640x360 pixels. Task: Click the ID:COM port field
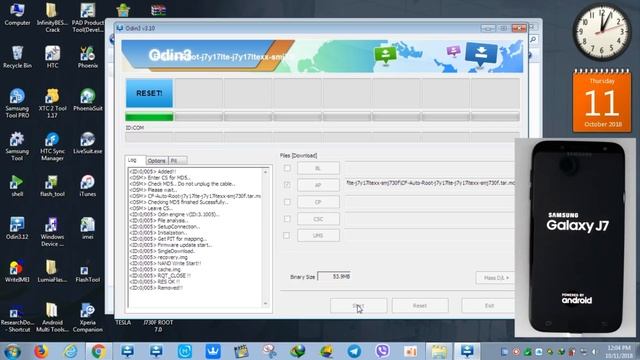149,138
